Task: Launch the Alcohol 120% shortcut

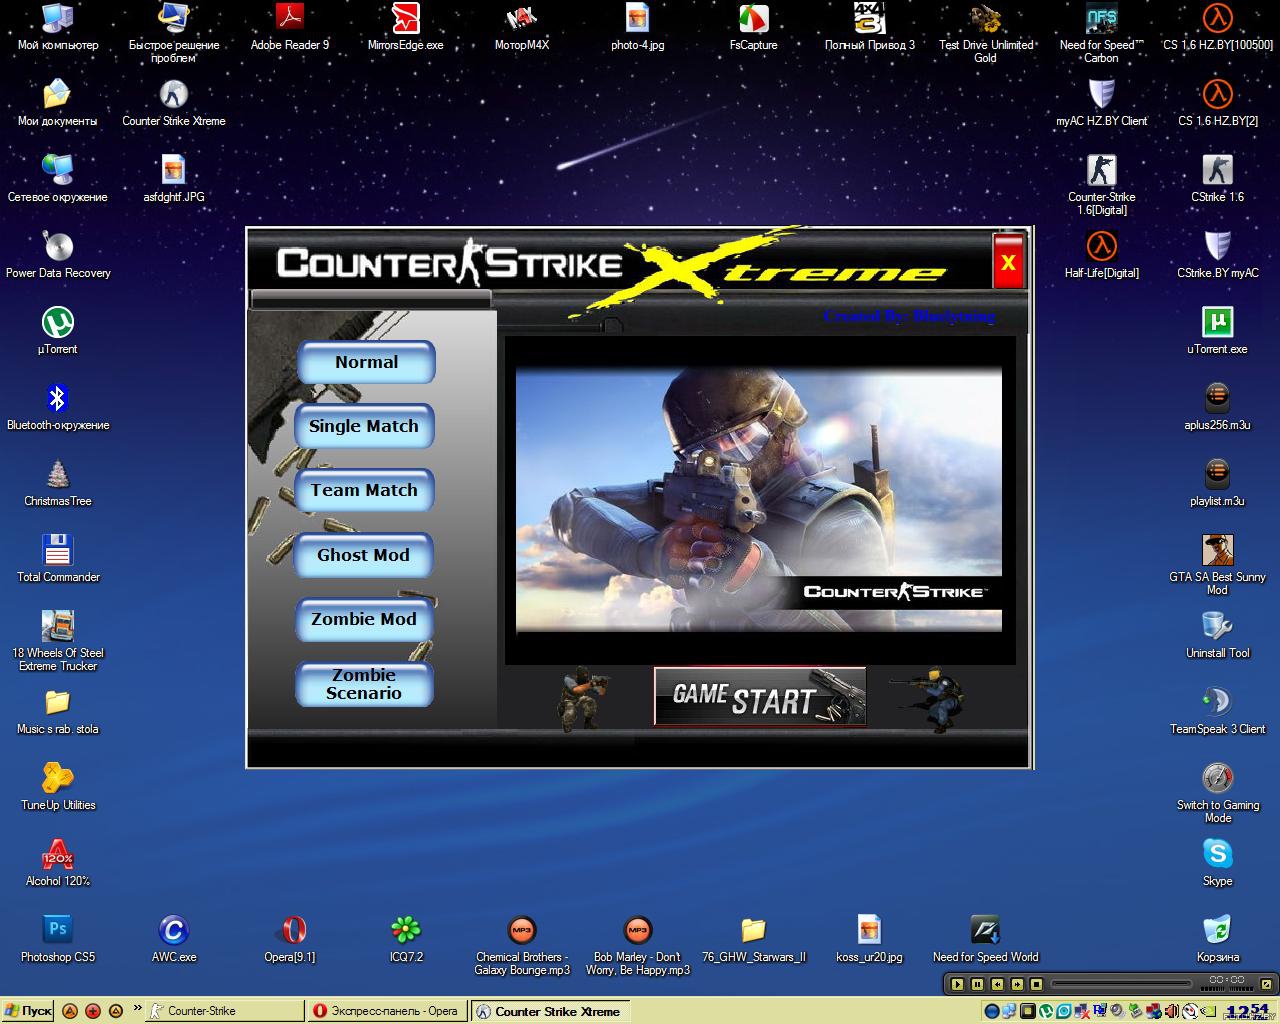Action: 58,863
